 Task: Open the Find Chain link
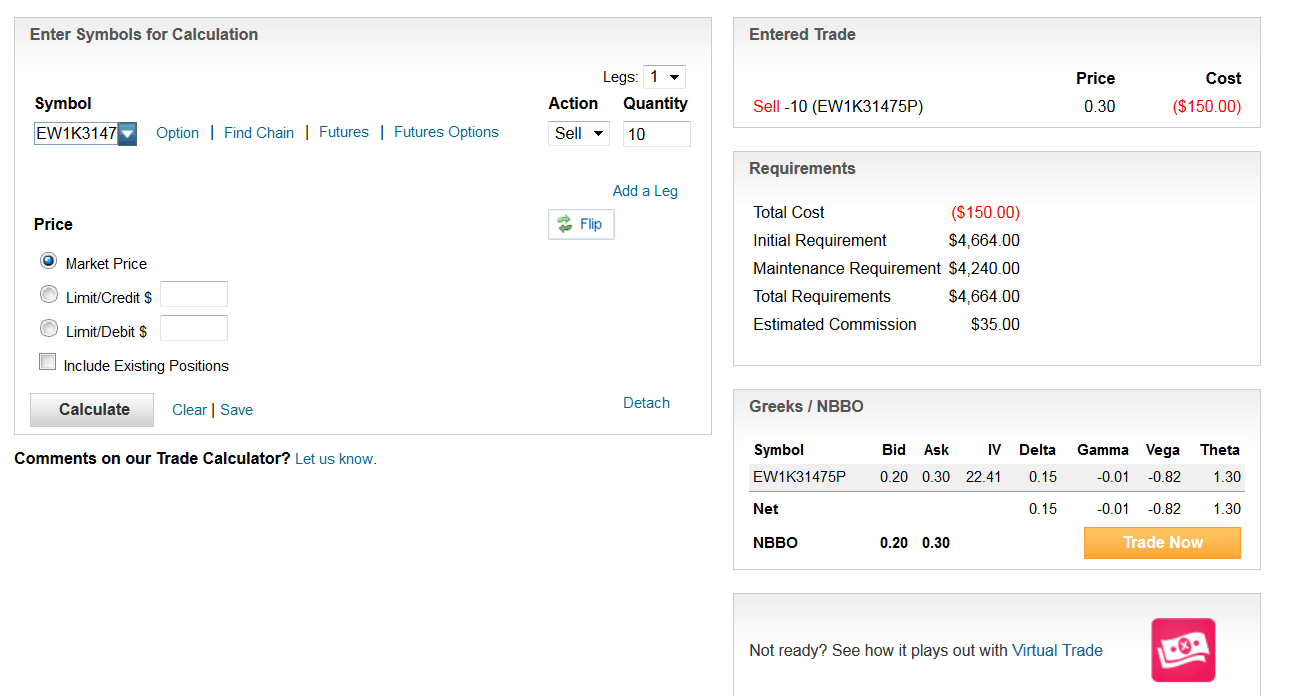coord(259,133)
